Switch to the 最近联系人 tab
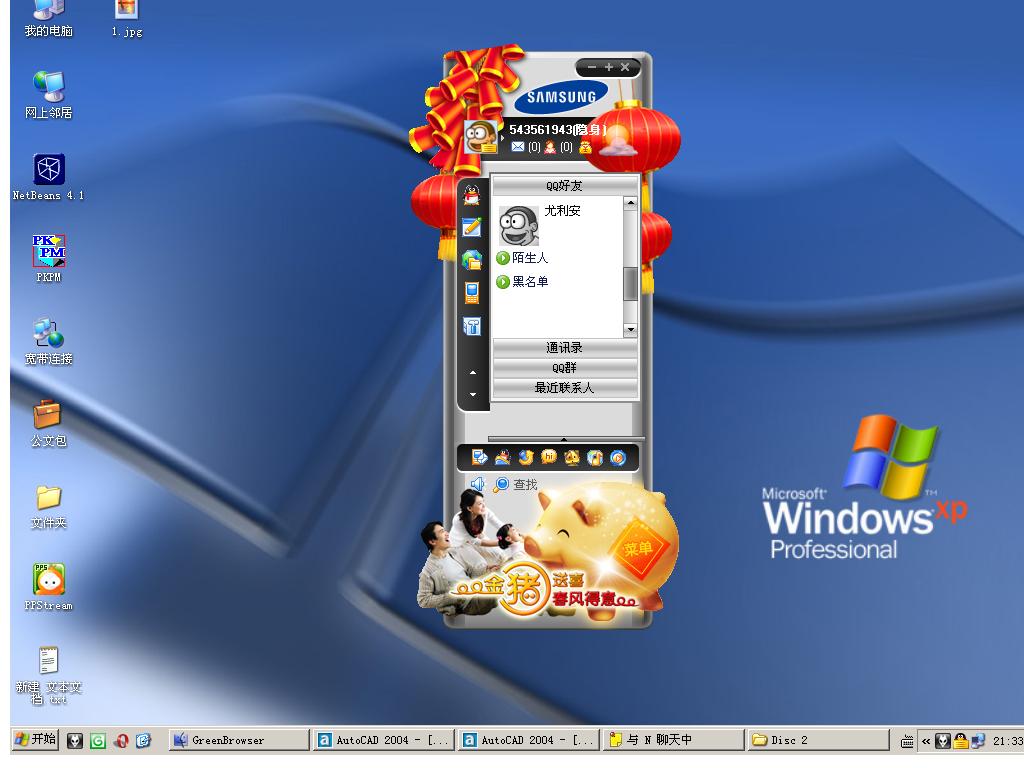Screen dimensions: 1024x768 (564, 388)
